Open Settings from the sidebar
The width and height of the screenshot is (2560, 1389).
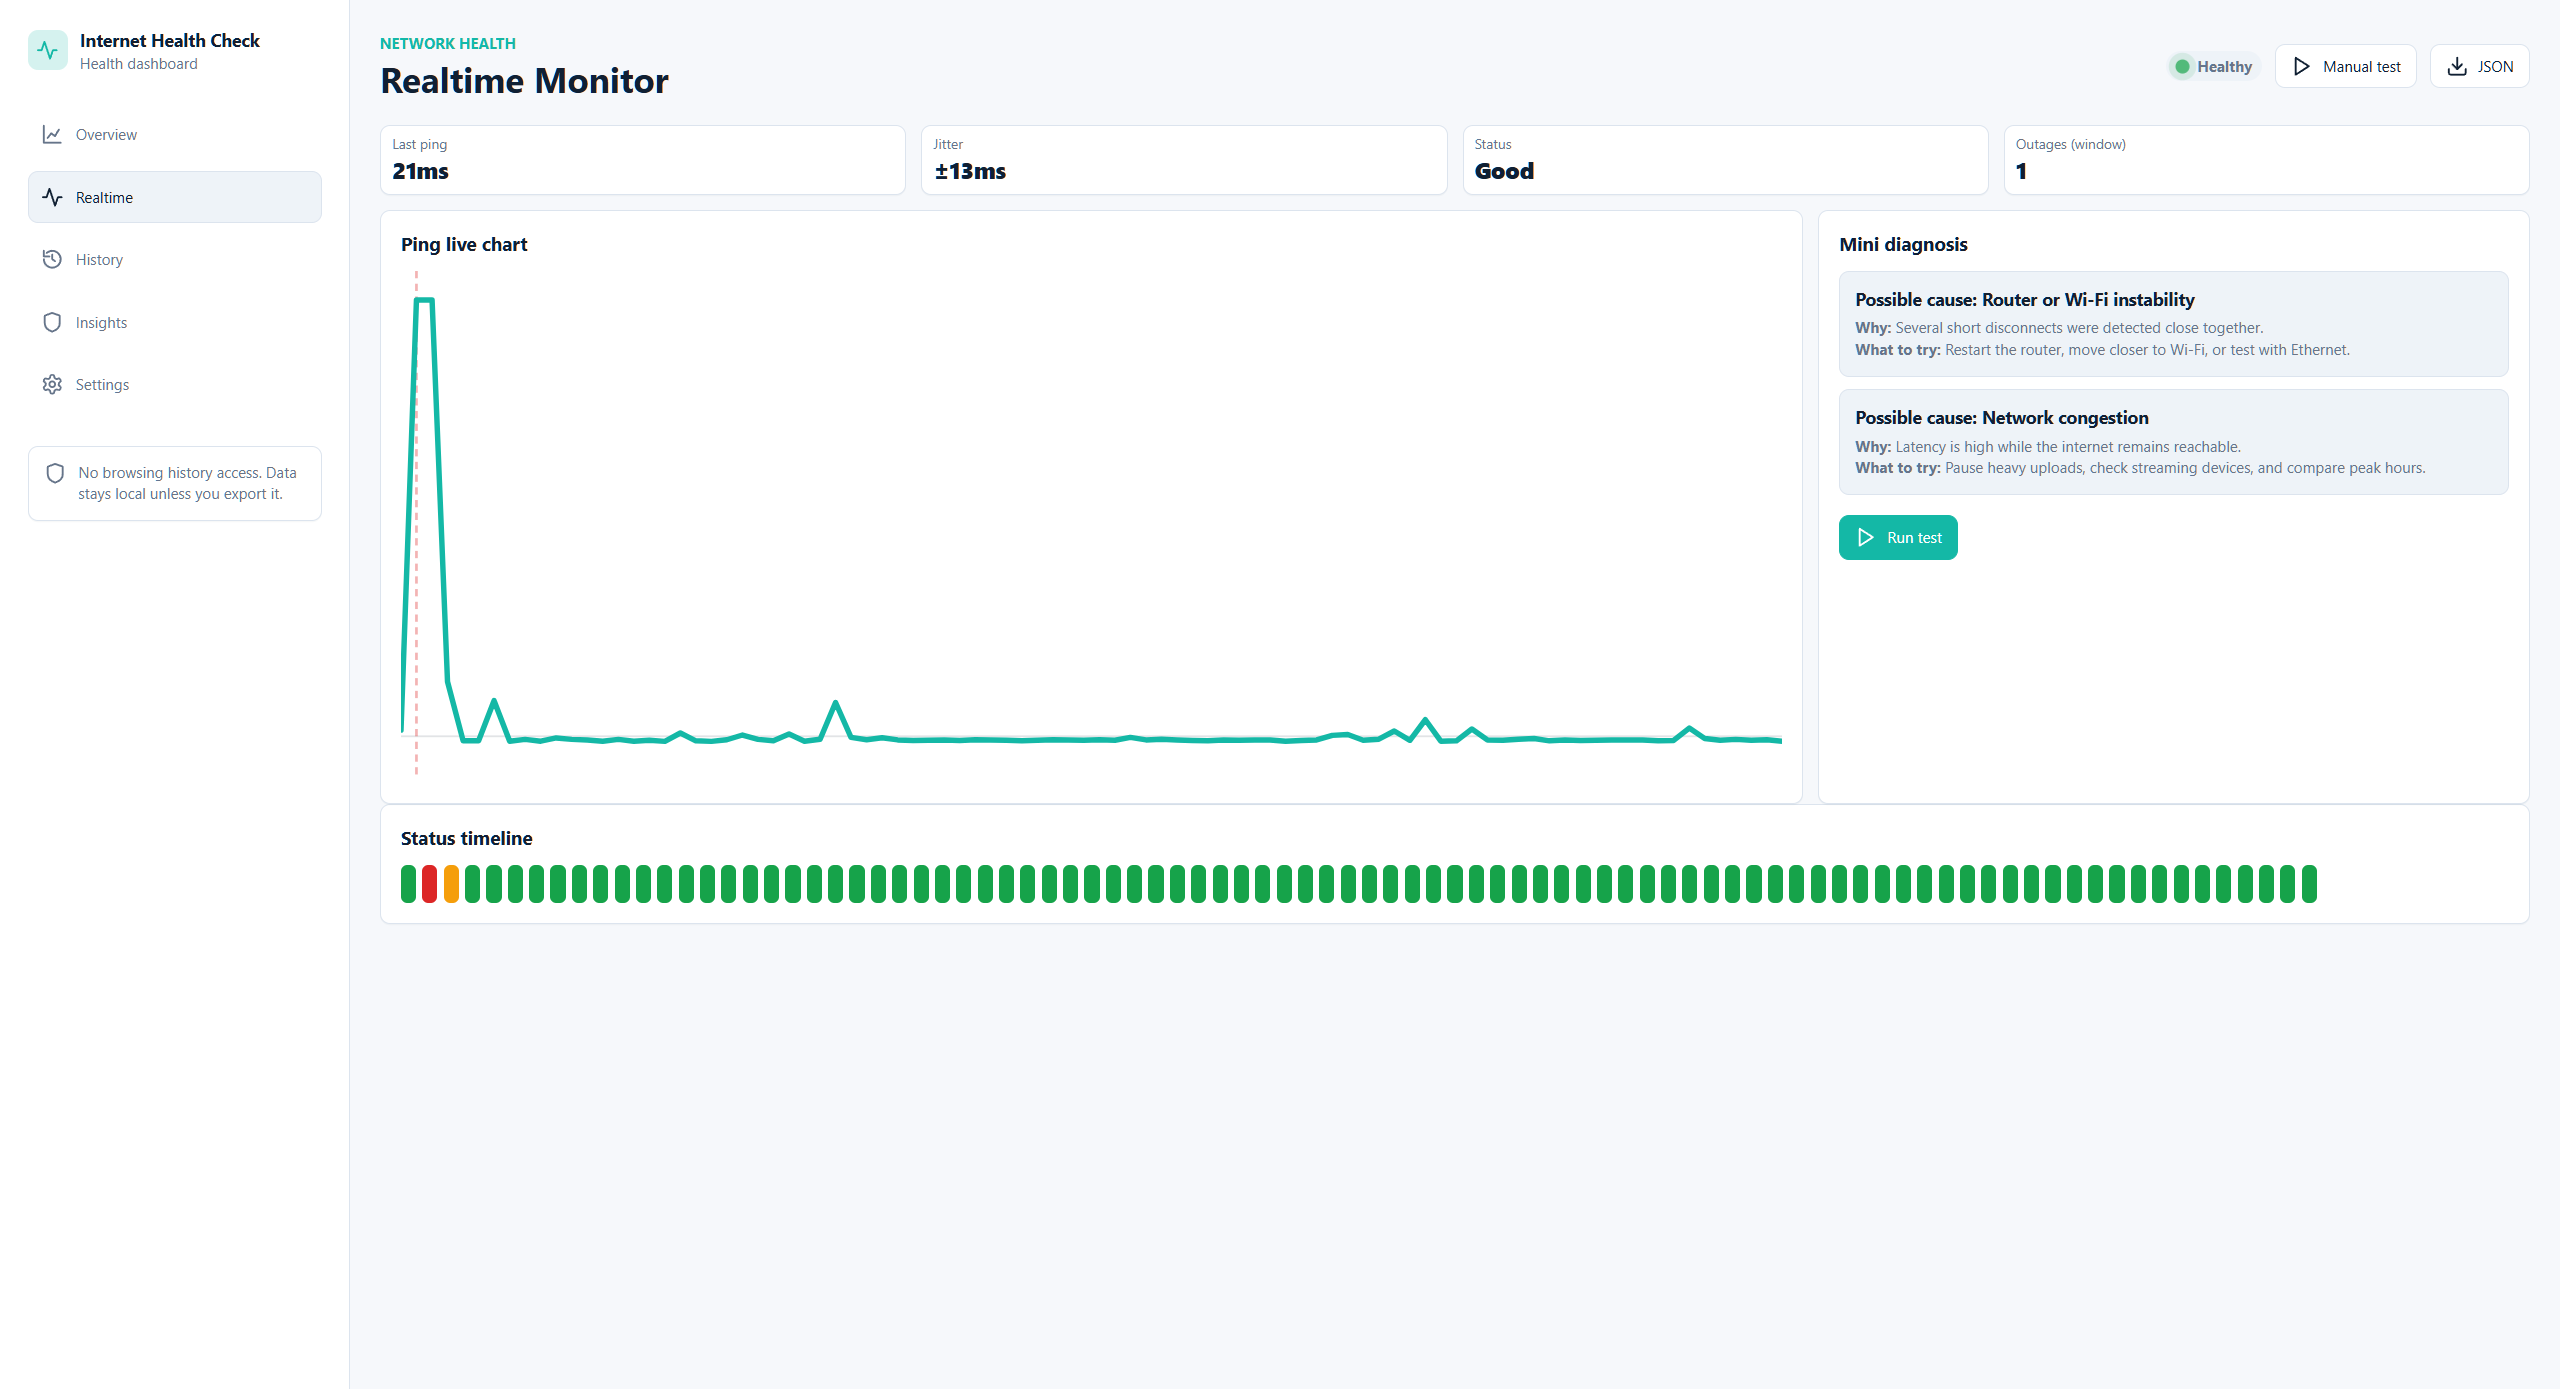pyautogui.click(x=175, y=384)
